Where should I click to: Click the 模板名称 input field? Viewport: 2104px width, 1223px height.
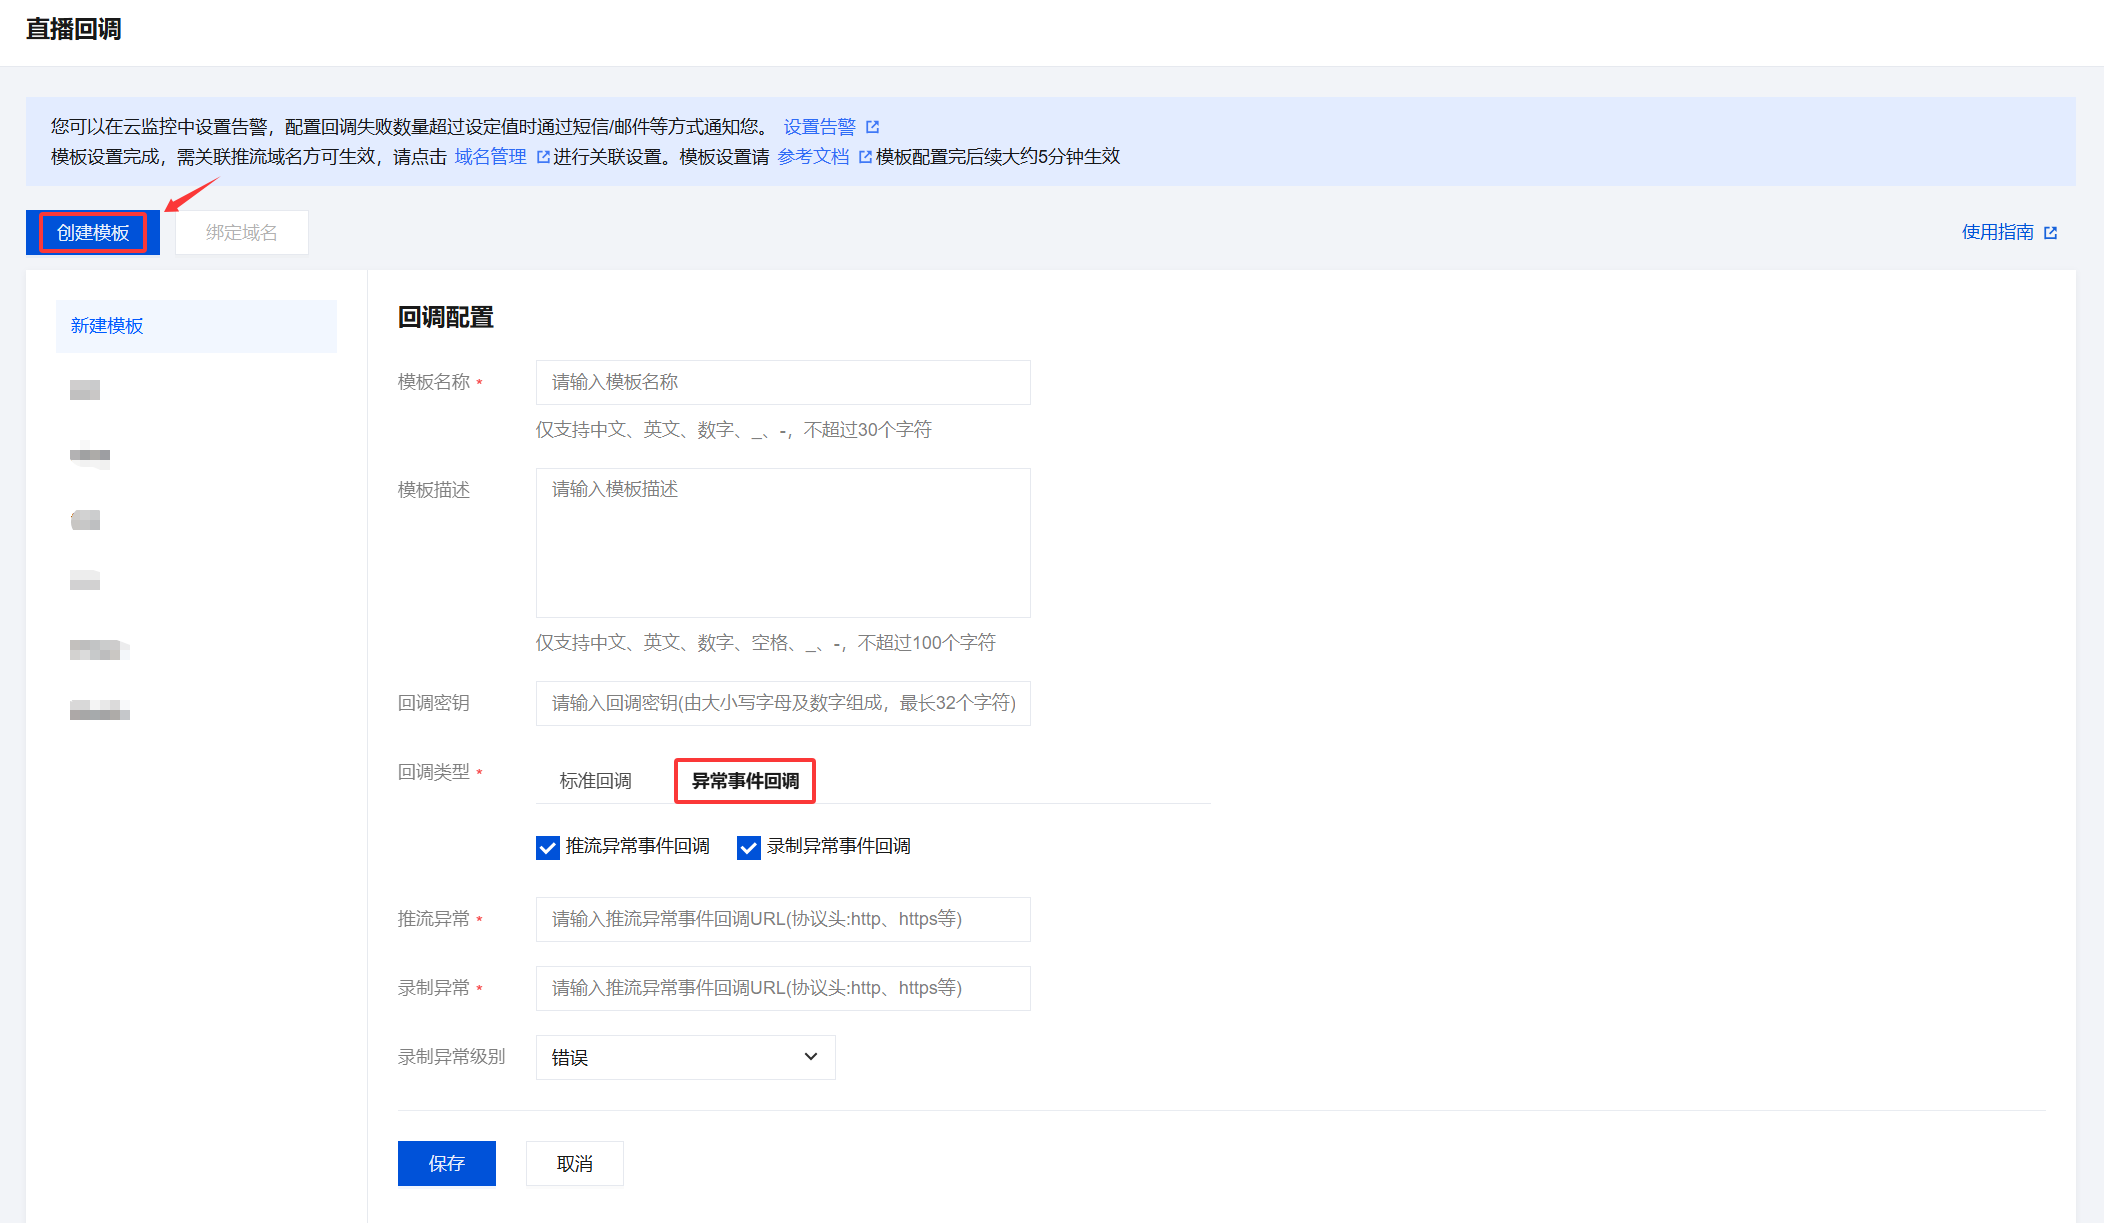[x=783, y=382]
